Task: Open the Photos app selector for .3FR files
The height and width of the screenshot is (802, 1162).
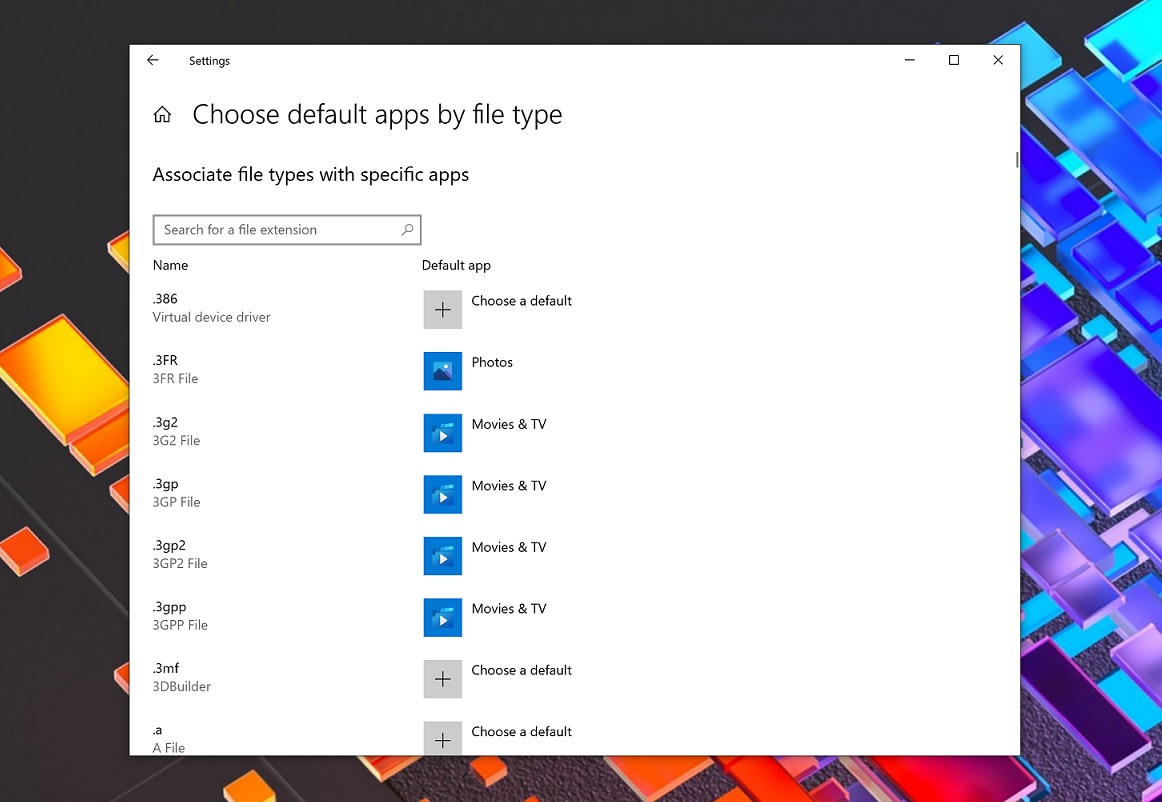Action: pyautogui.click(x=442, y=370)
